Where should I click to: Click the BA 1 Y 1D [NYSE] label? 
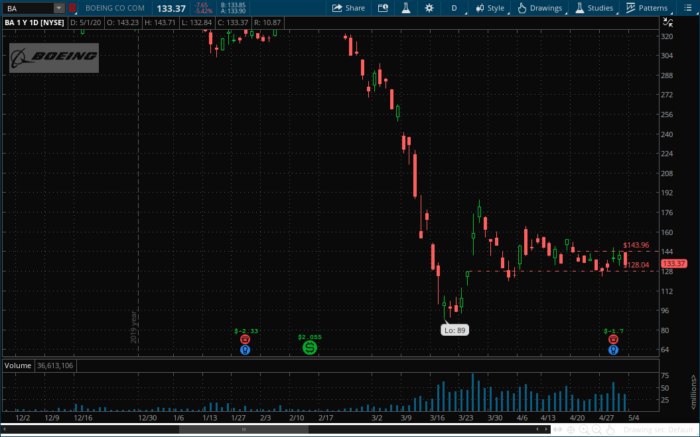[x=34, y=22]
